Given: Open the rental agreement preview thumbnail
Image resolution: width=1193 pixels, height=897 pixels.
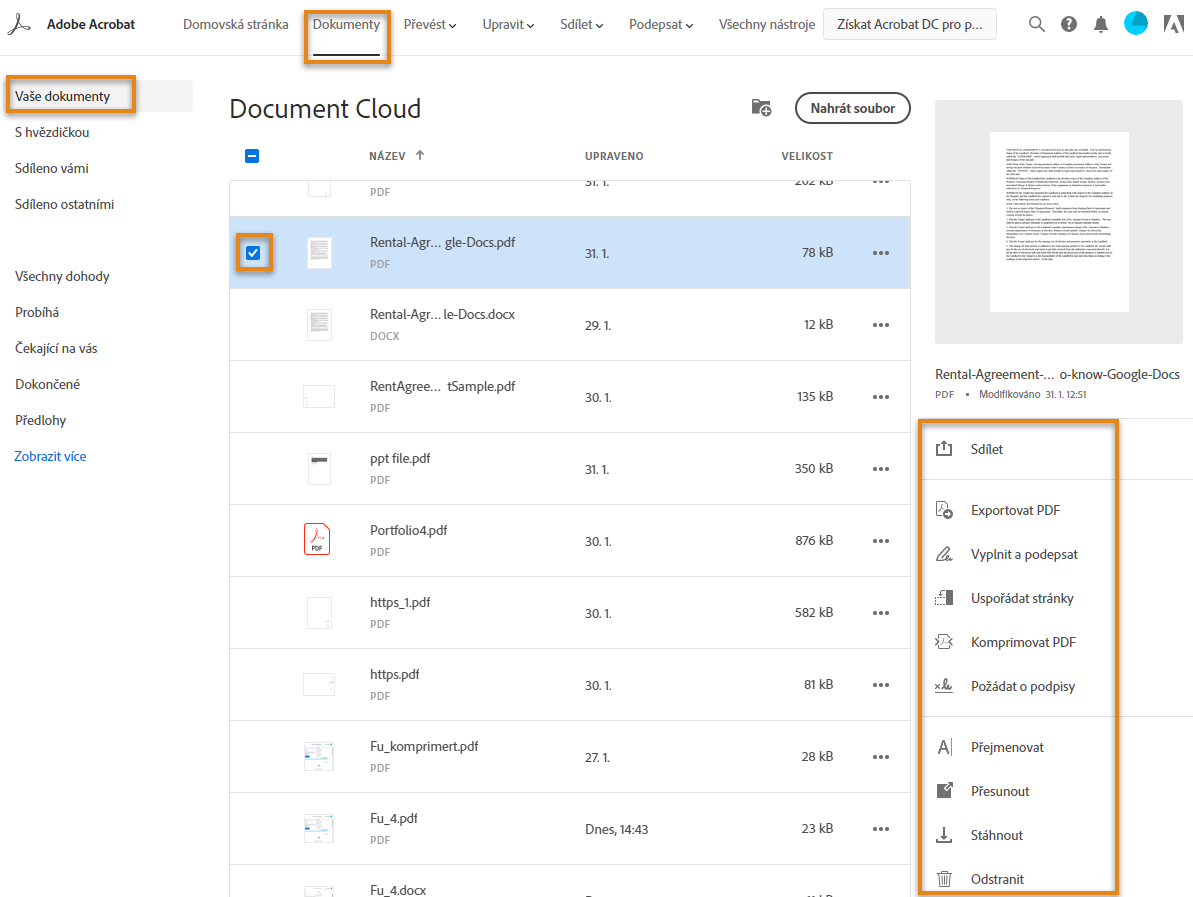Looking at the screenshot, I should point(1059,221).
